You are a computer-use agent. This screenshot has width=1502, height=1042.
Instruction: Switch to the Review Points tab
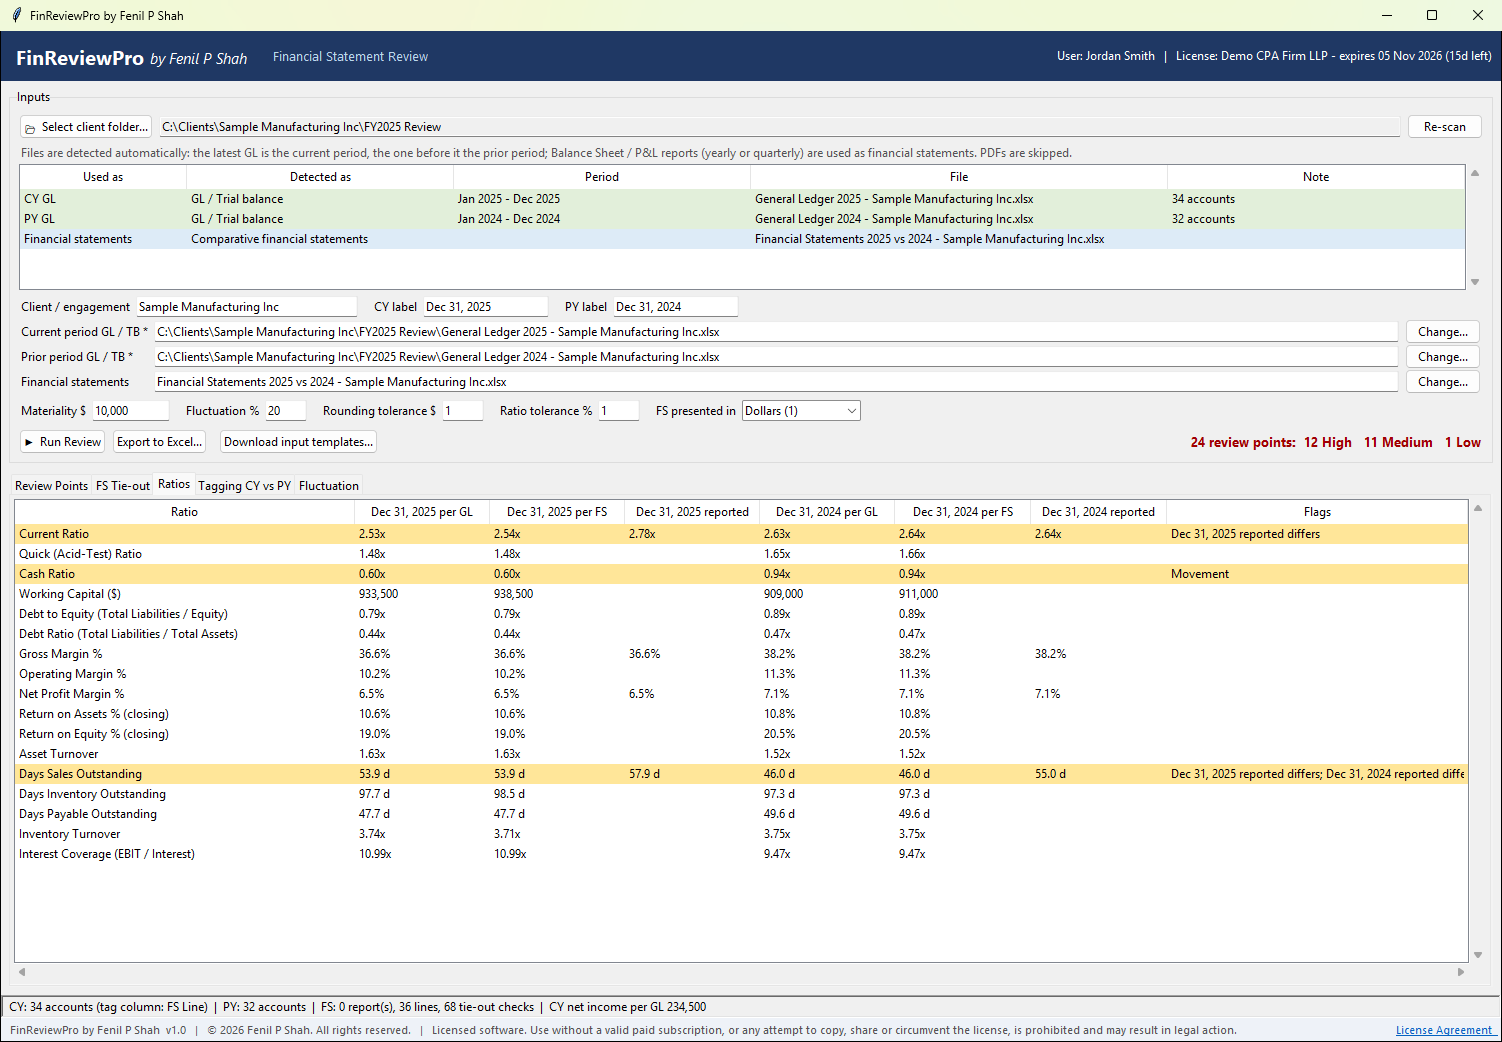pyautogui.click(x=51, y=486)
